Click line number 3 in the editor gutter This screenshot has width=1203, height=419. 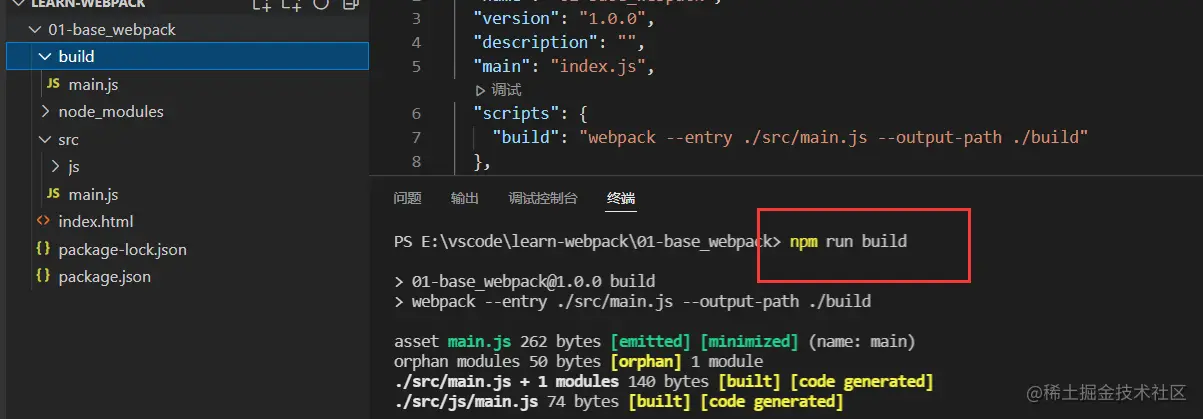click(x=416, y=19)
